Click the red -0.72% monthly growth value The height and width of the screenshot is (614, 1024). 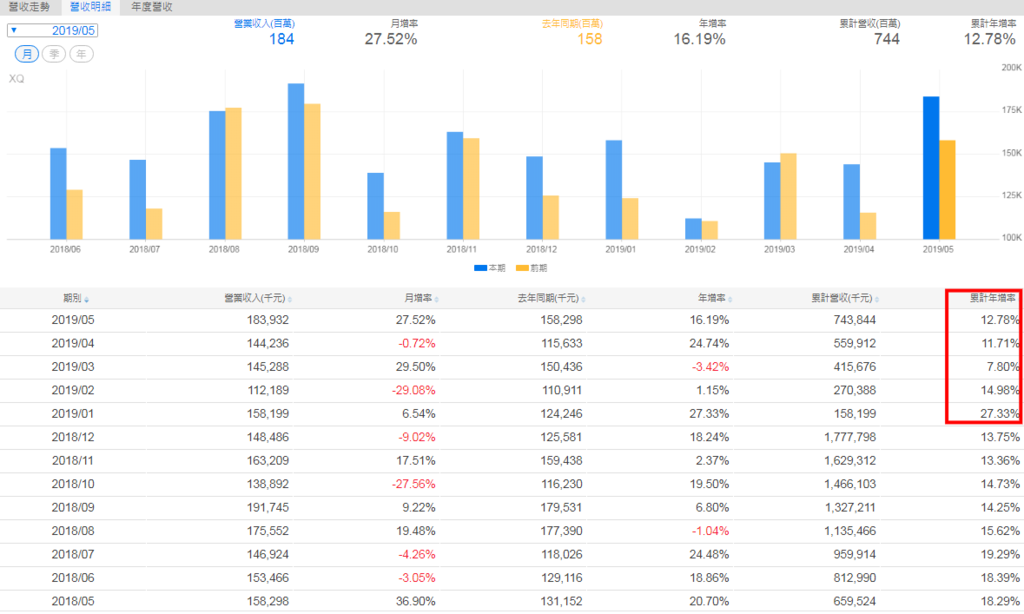417,344
